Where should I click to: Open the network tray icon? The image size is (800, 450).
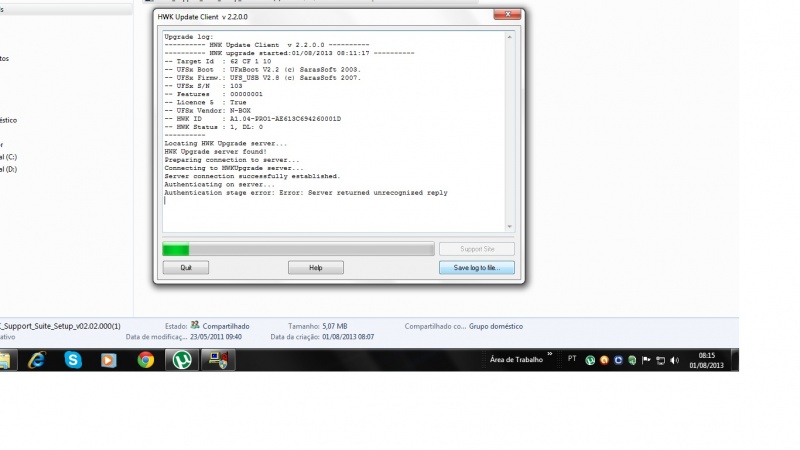[660, 360]
